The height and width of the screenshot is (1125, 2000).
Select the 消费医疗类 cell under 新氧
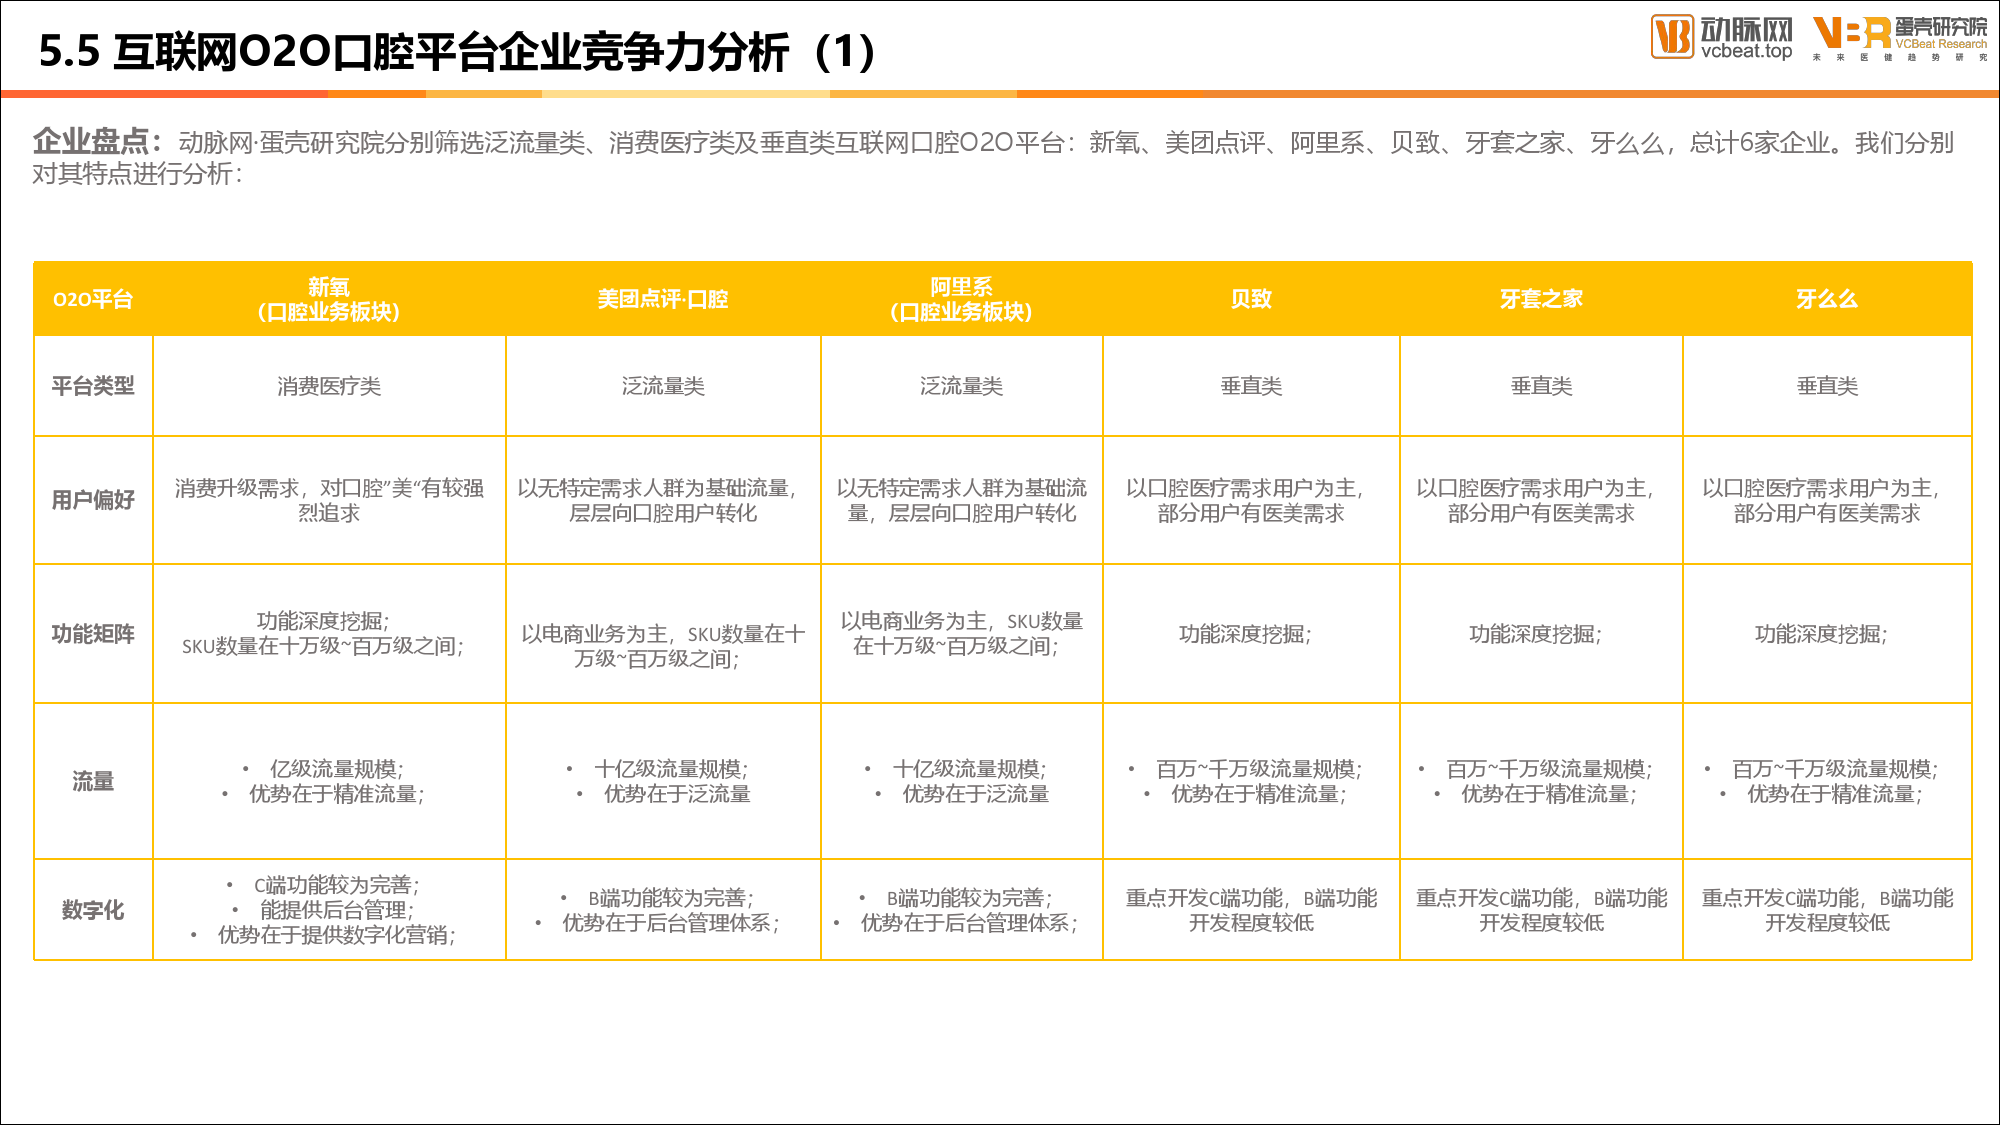click(329, 386)
